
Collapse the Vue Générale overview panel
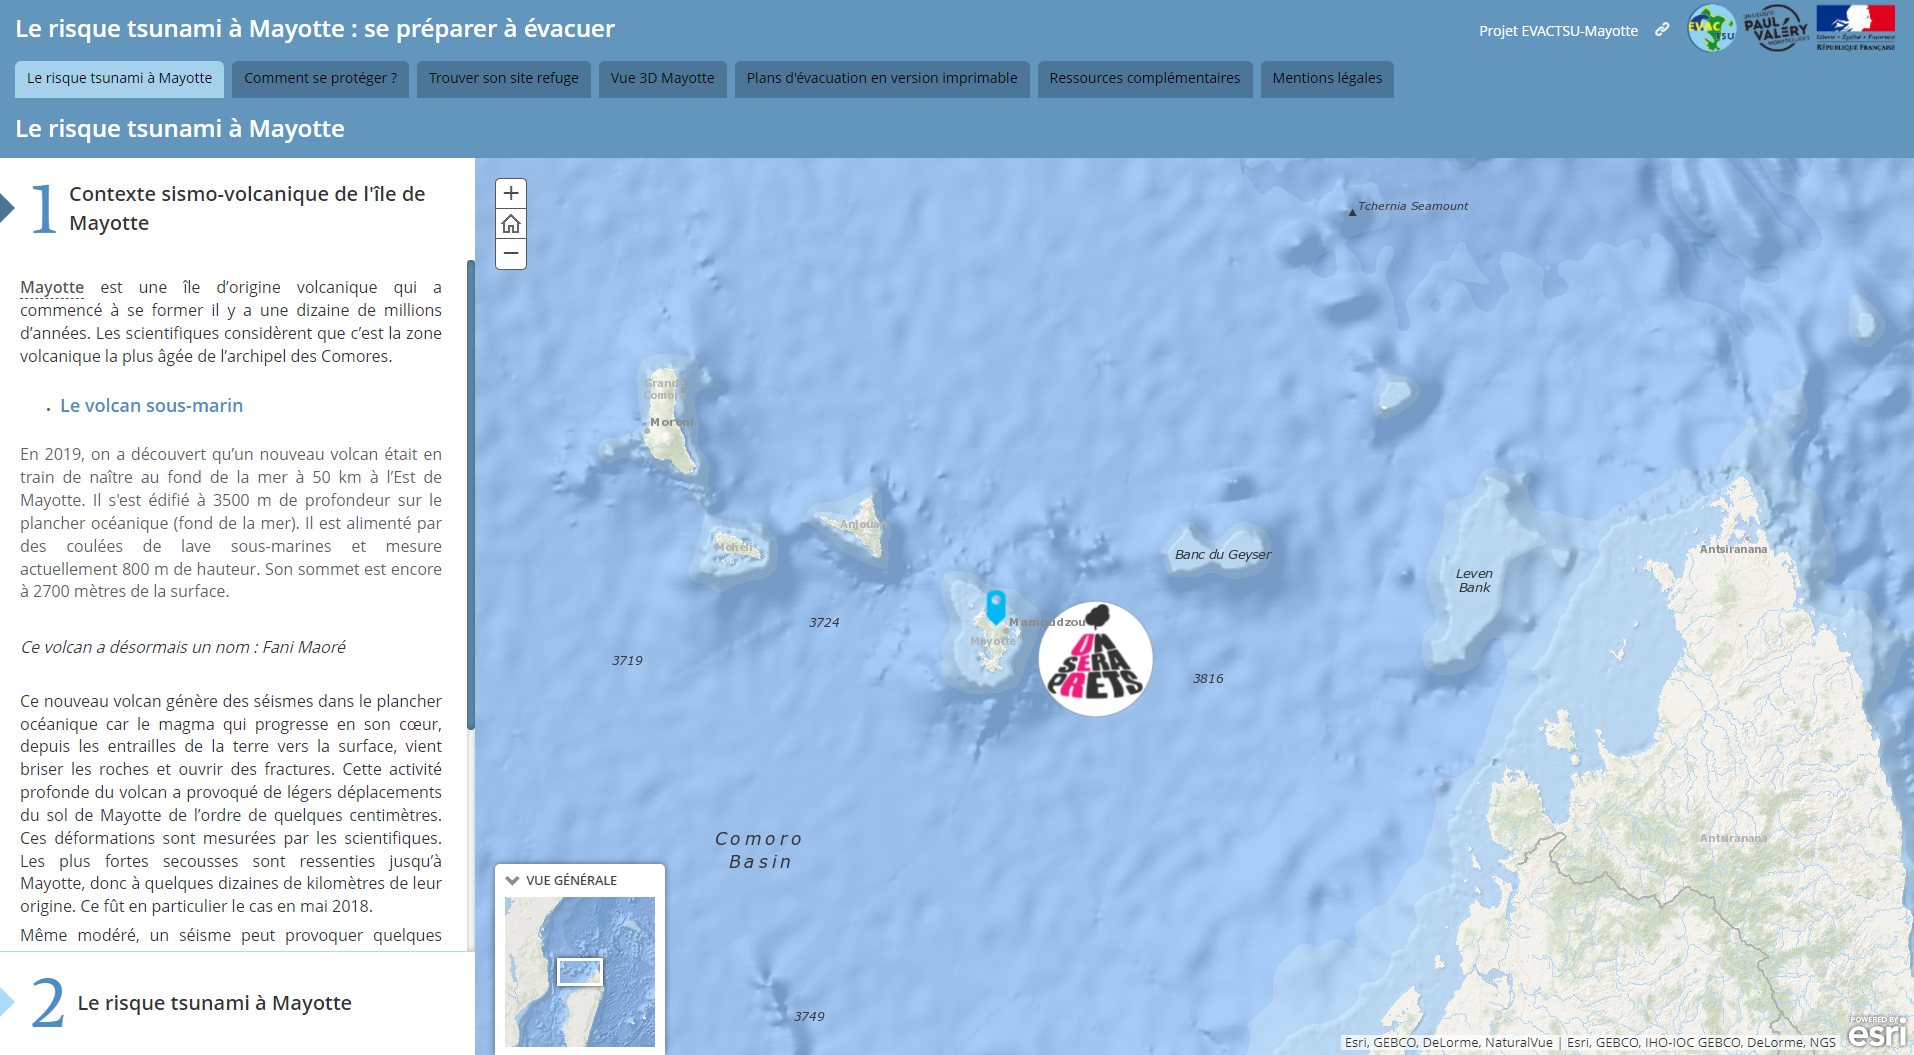click(x=513, y=880)
